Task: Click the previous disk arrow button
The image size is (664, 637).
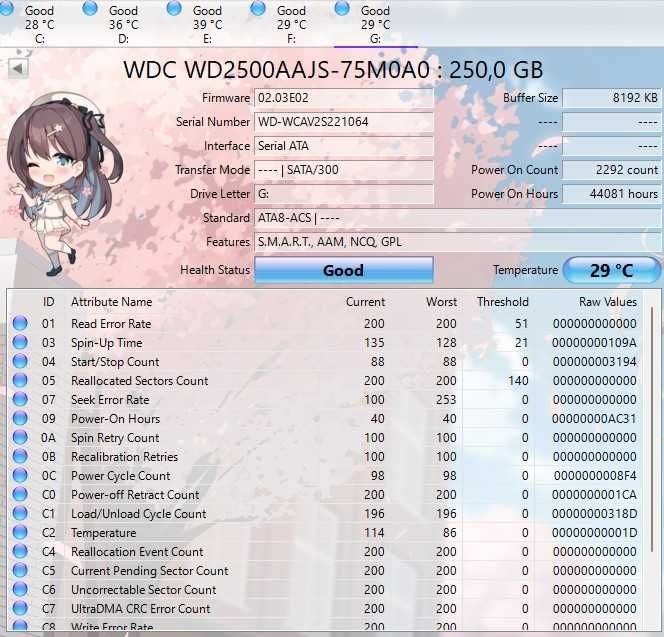Action: click(x=18, y=68)
